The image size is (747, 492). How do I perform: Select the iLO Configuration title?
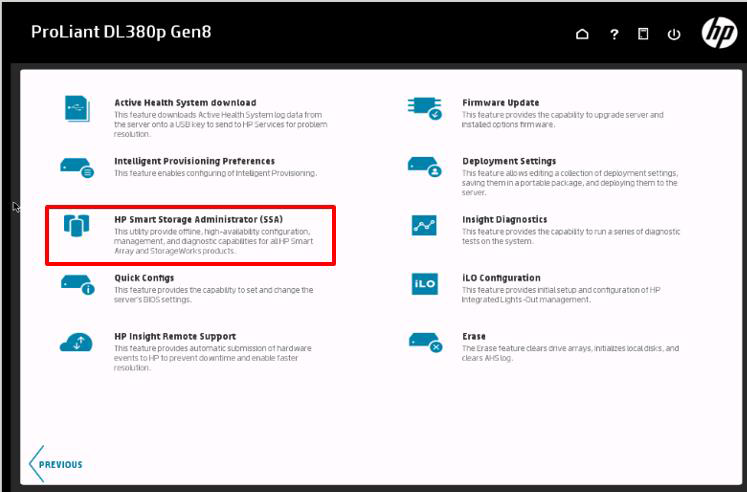(501, 278)
